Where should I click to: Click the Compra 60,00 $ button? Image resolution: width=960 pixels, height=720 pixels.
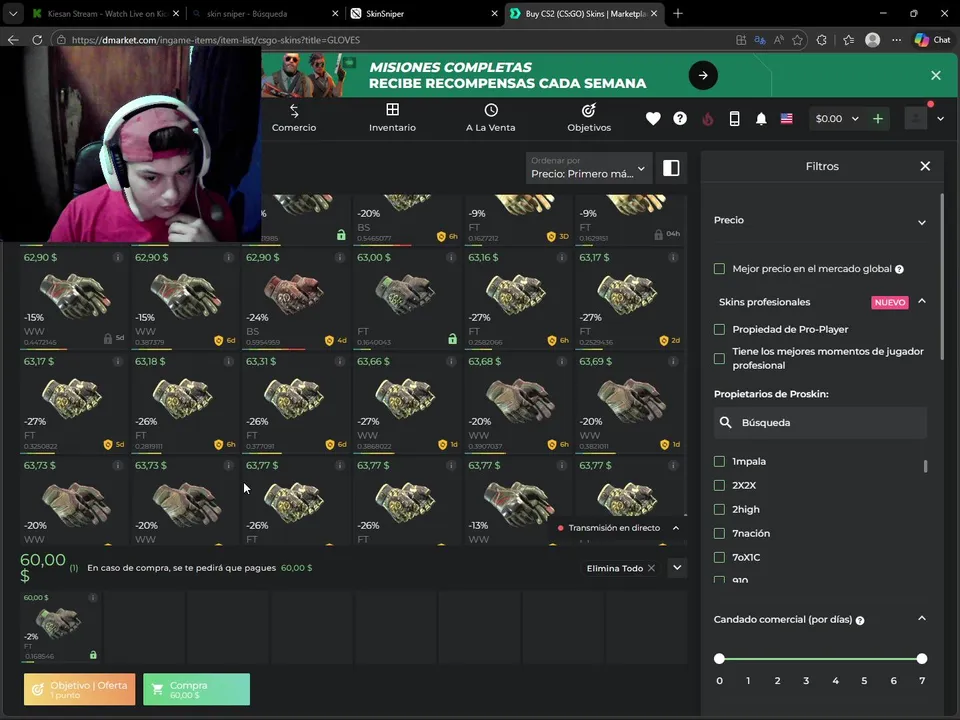pos(197,689)
